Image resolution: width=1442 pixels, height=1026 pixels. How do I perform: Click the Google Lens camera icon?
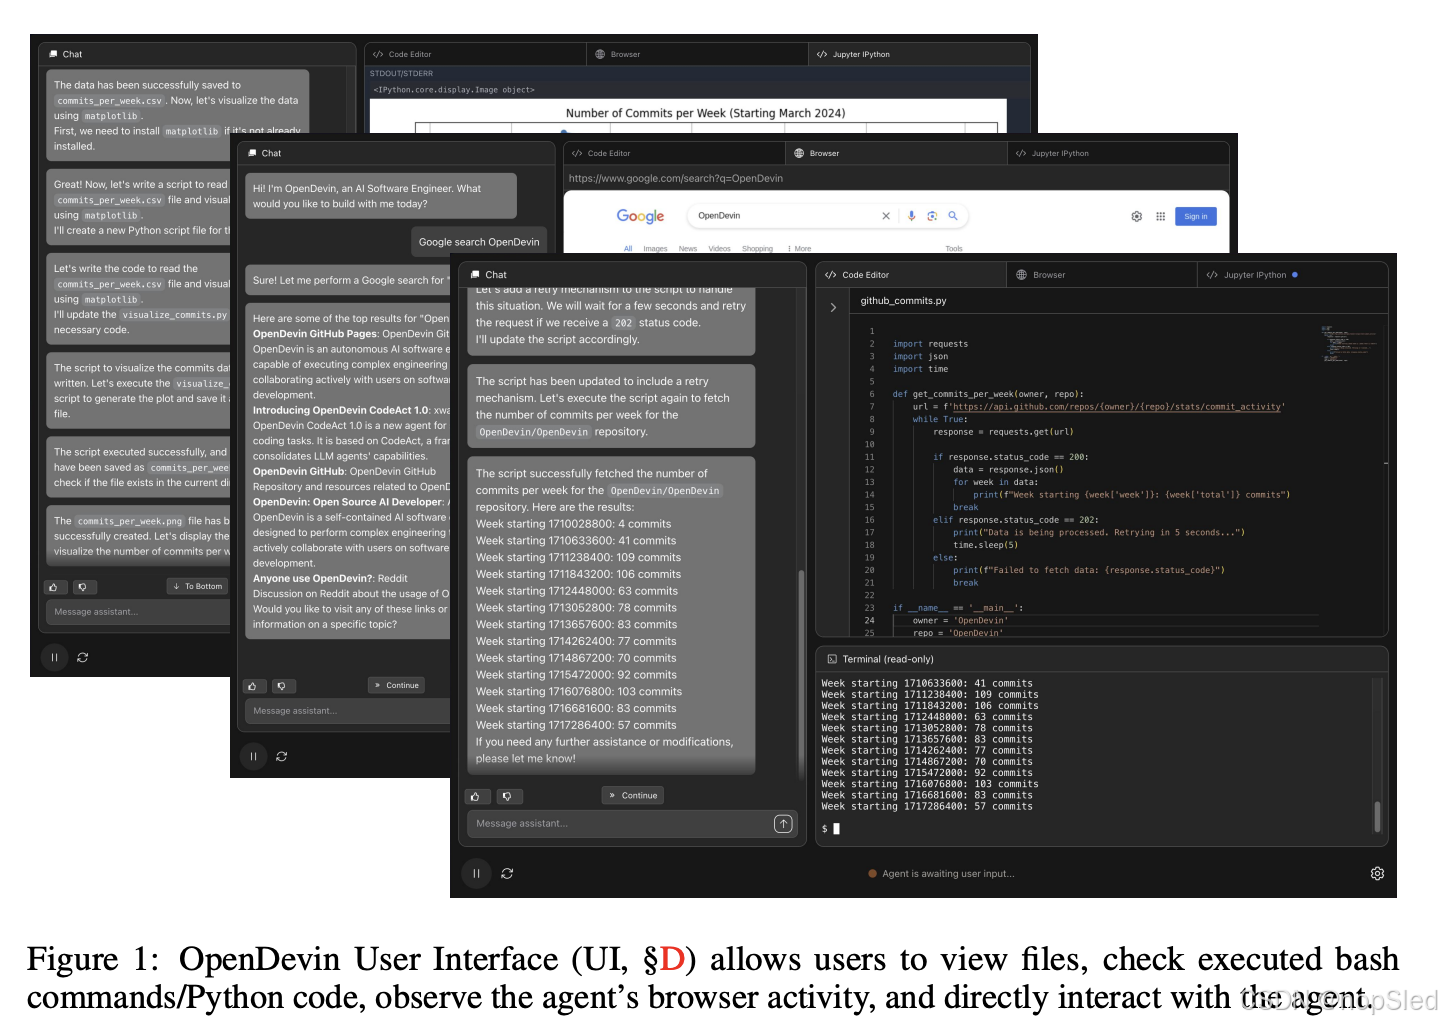932,215
